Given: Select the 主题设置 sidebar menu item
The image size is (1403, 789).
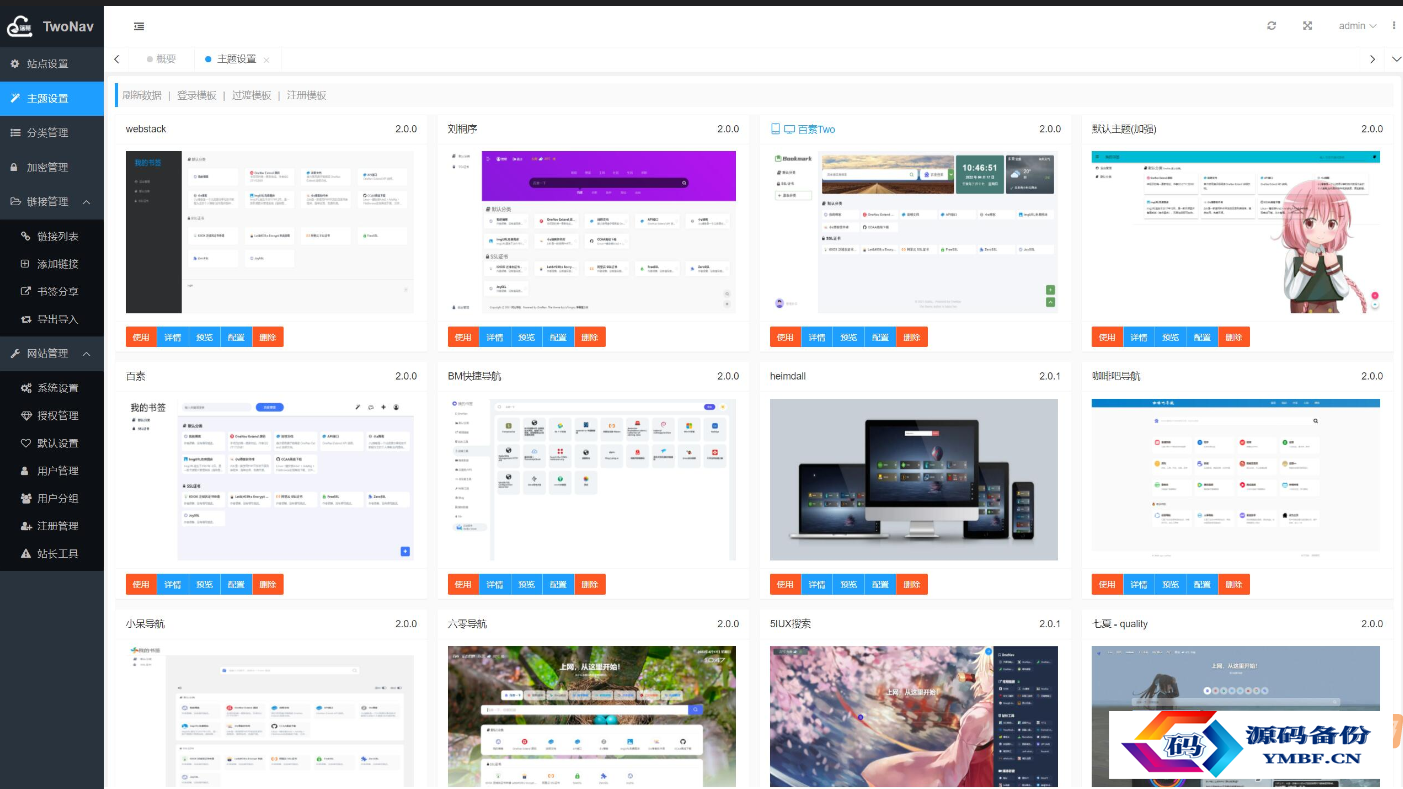Looking at the screenshot, I should 52,98.
